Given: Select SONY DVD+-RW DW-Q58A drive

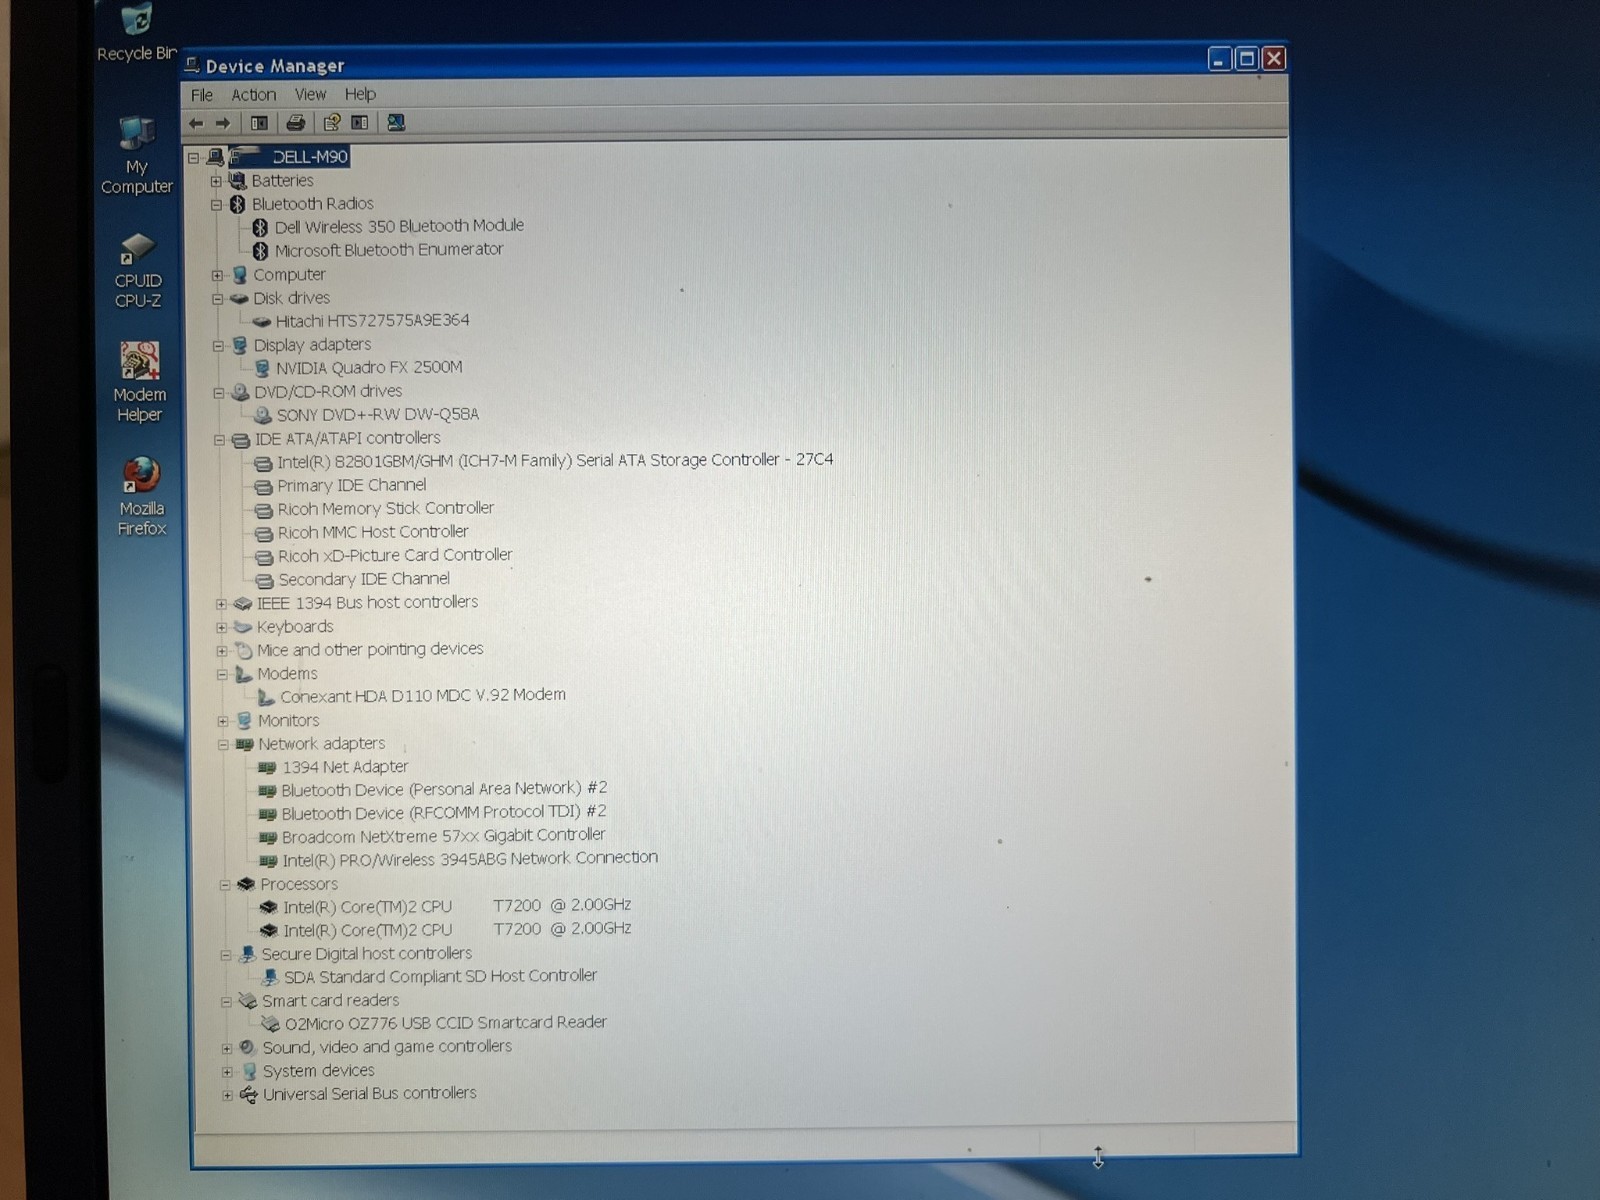Looking at the screenshot, I should [x=377, y=414].
